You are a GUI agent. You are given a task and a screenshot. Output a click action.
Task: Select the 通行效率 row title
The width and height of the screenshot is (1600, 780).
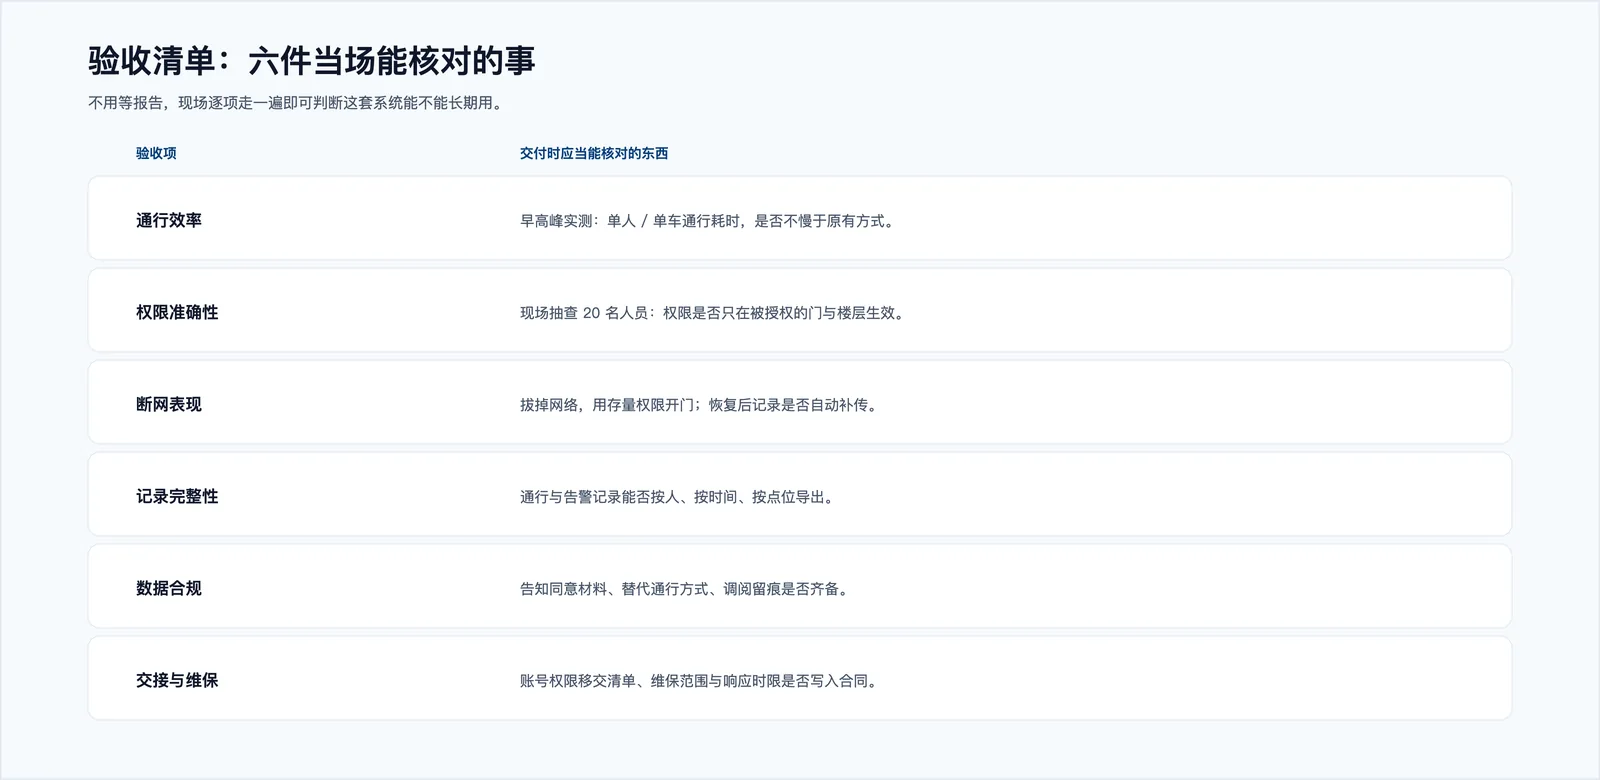[169, 220]
